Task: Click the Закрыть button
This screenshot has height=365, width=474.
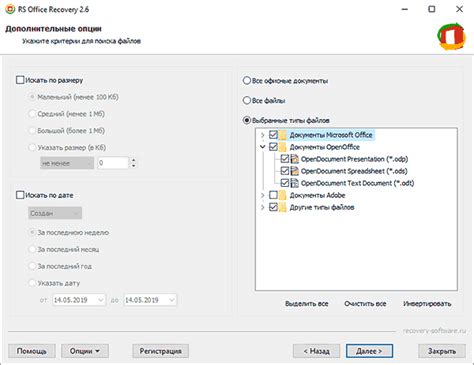Action: [x=442, y=351]
